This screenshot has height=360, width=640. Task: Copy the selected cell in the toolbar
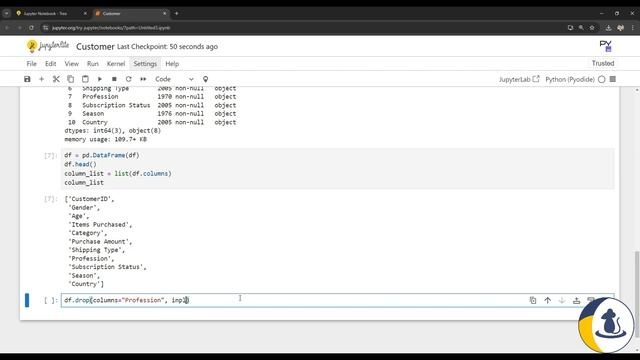pyautogui.click(x=71, y=79)
